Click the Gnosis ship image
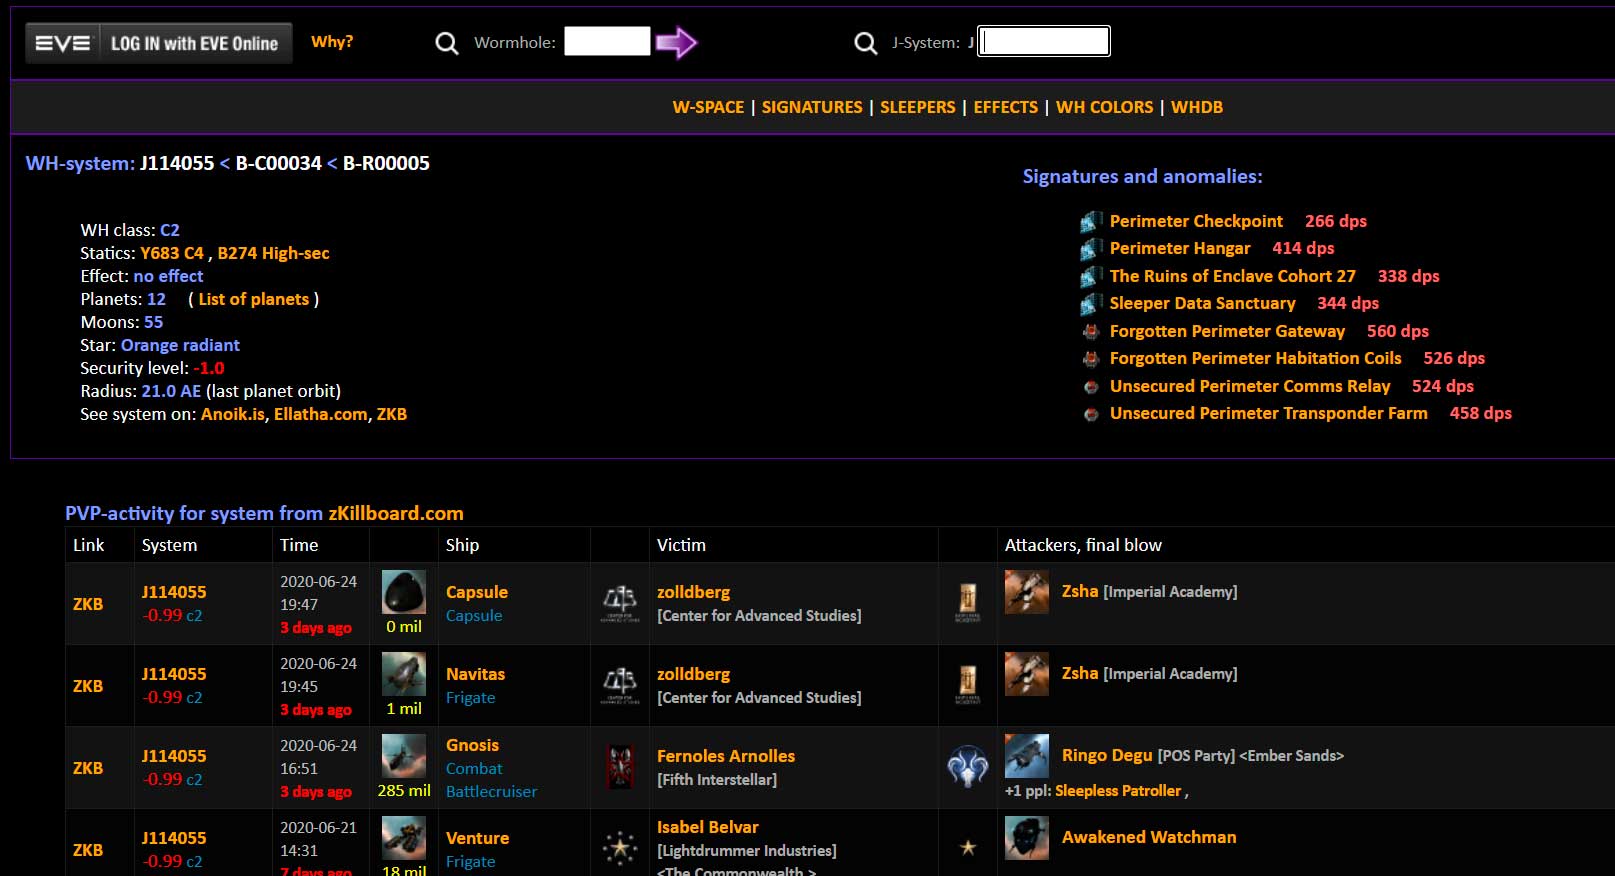 (404, 756)
